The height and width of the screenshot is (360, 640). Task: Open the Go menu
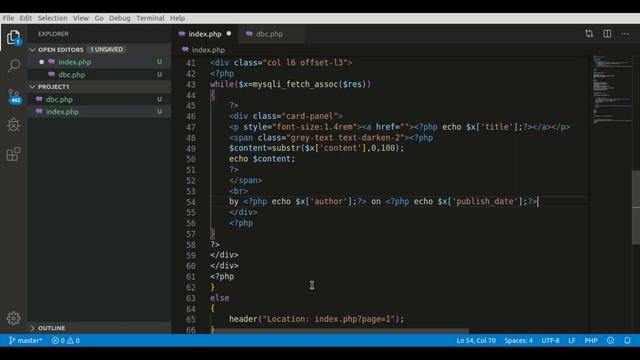click(x=99, y=18)
